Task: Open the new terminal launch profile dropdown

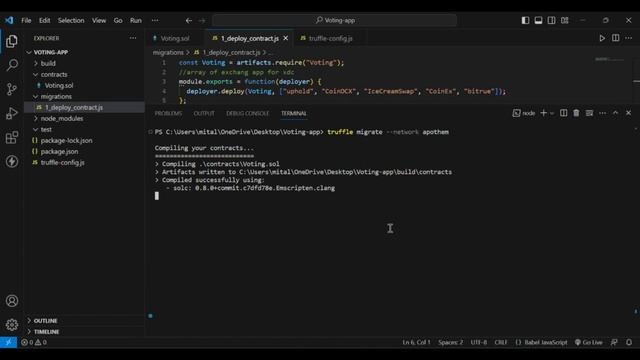Action: click(552, 113)
